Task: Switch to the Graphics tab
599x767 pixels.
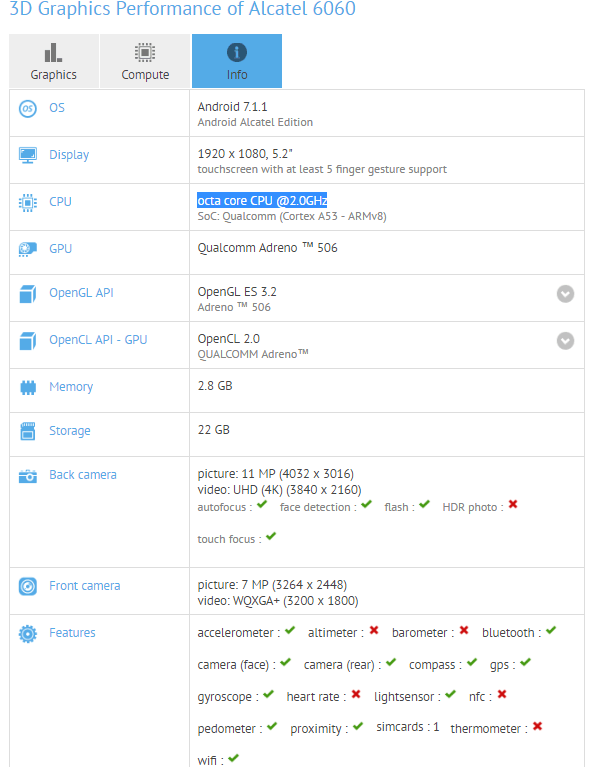Action: point(54,61)
